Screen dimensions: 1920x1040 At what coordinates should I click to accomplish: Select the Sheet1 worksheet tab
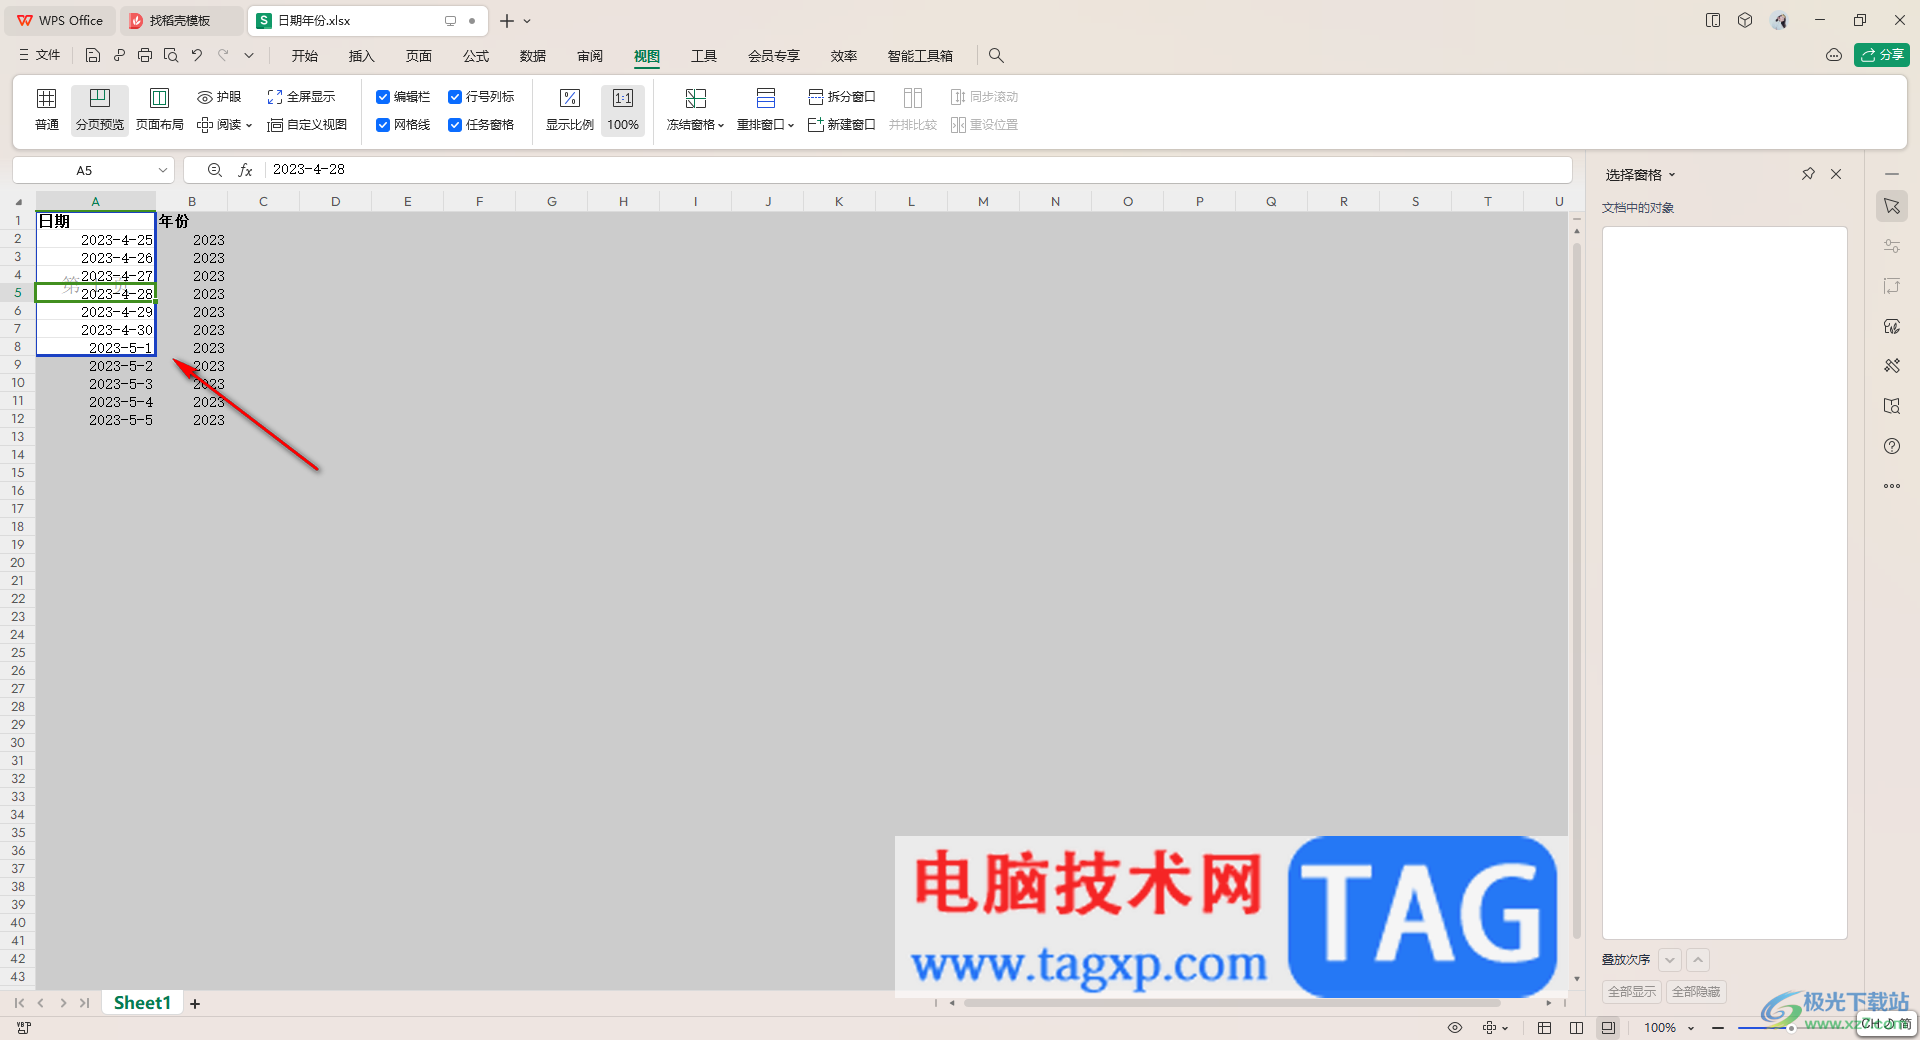142,1003
